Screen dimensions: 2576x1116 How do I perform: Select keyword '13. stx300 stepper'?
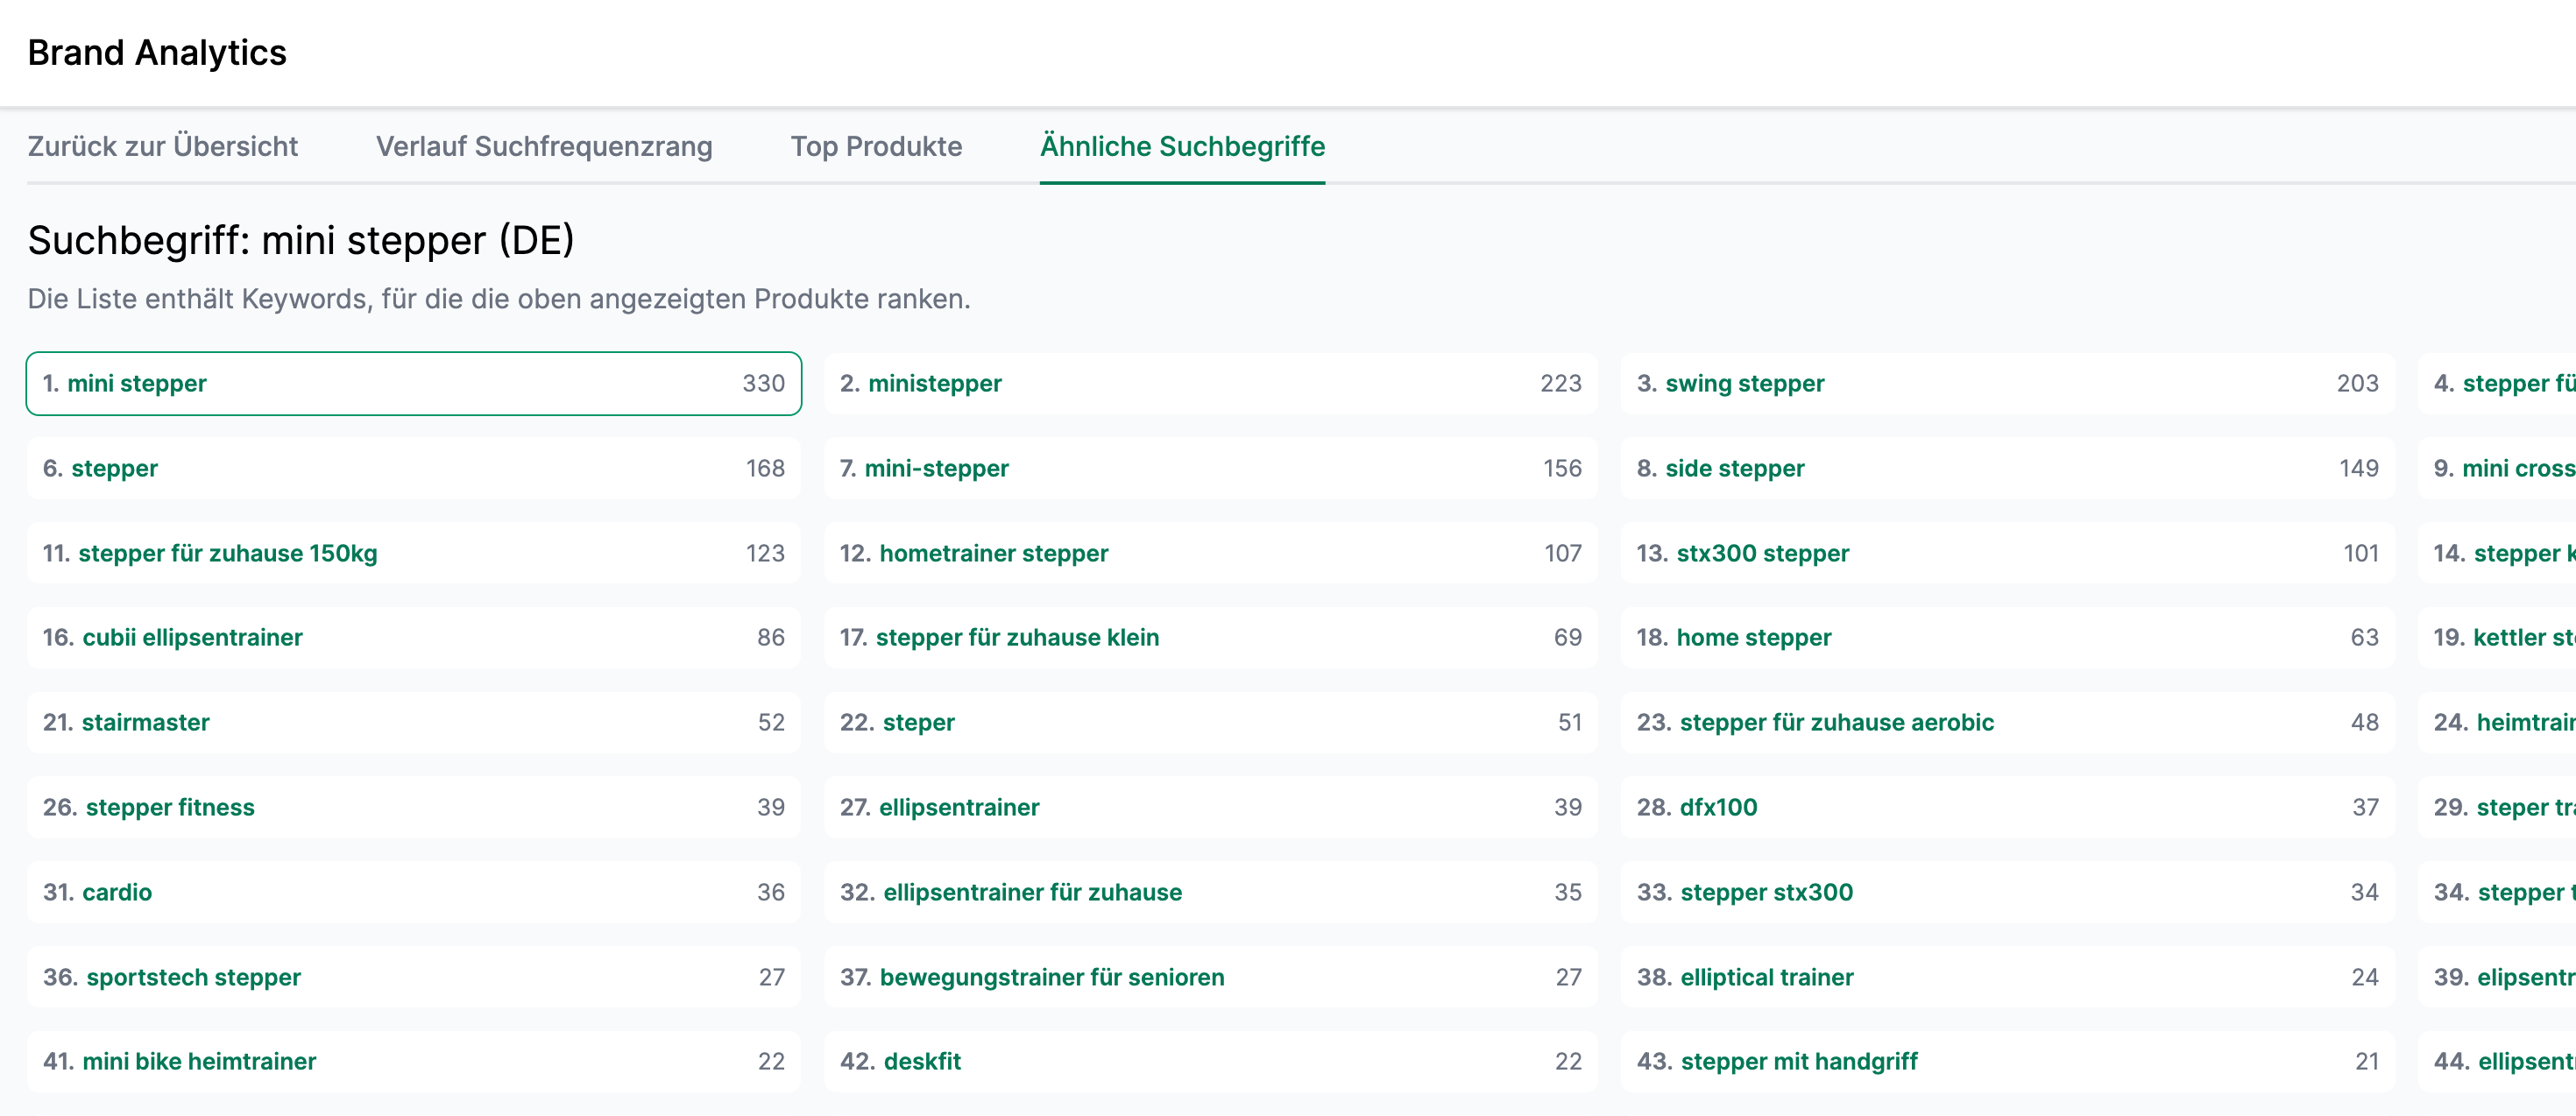point(2008,553)
